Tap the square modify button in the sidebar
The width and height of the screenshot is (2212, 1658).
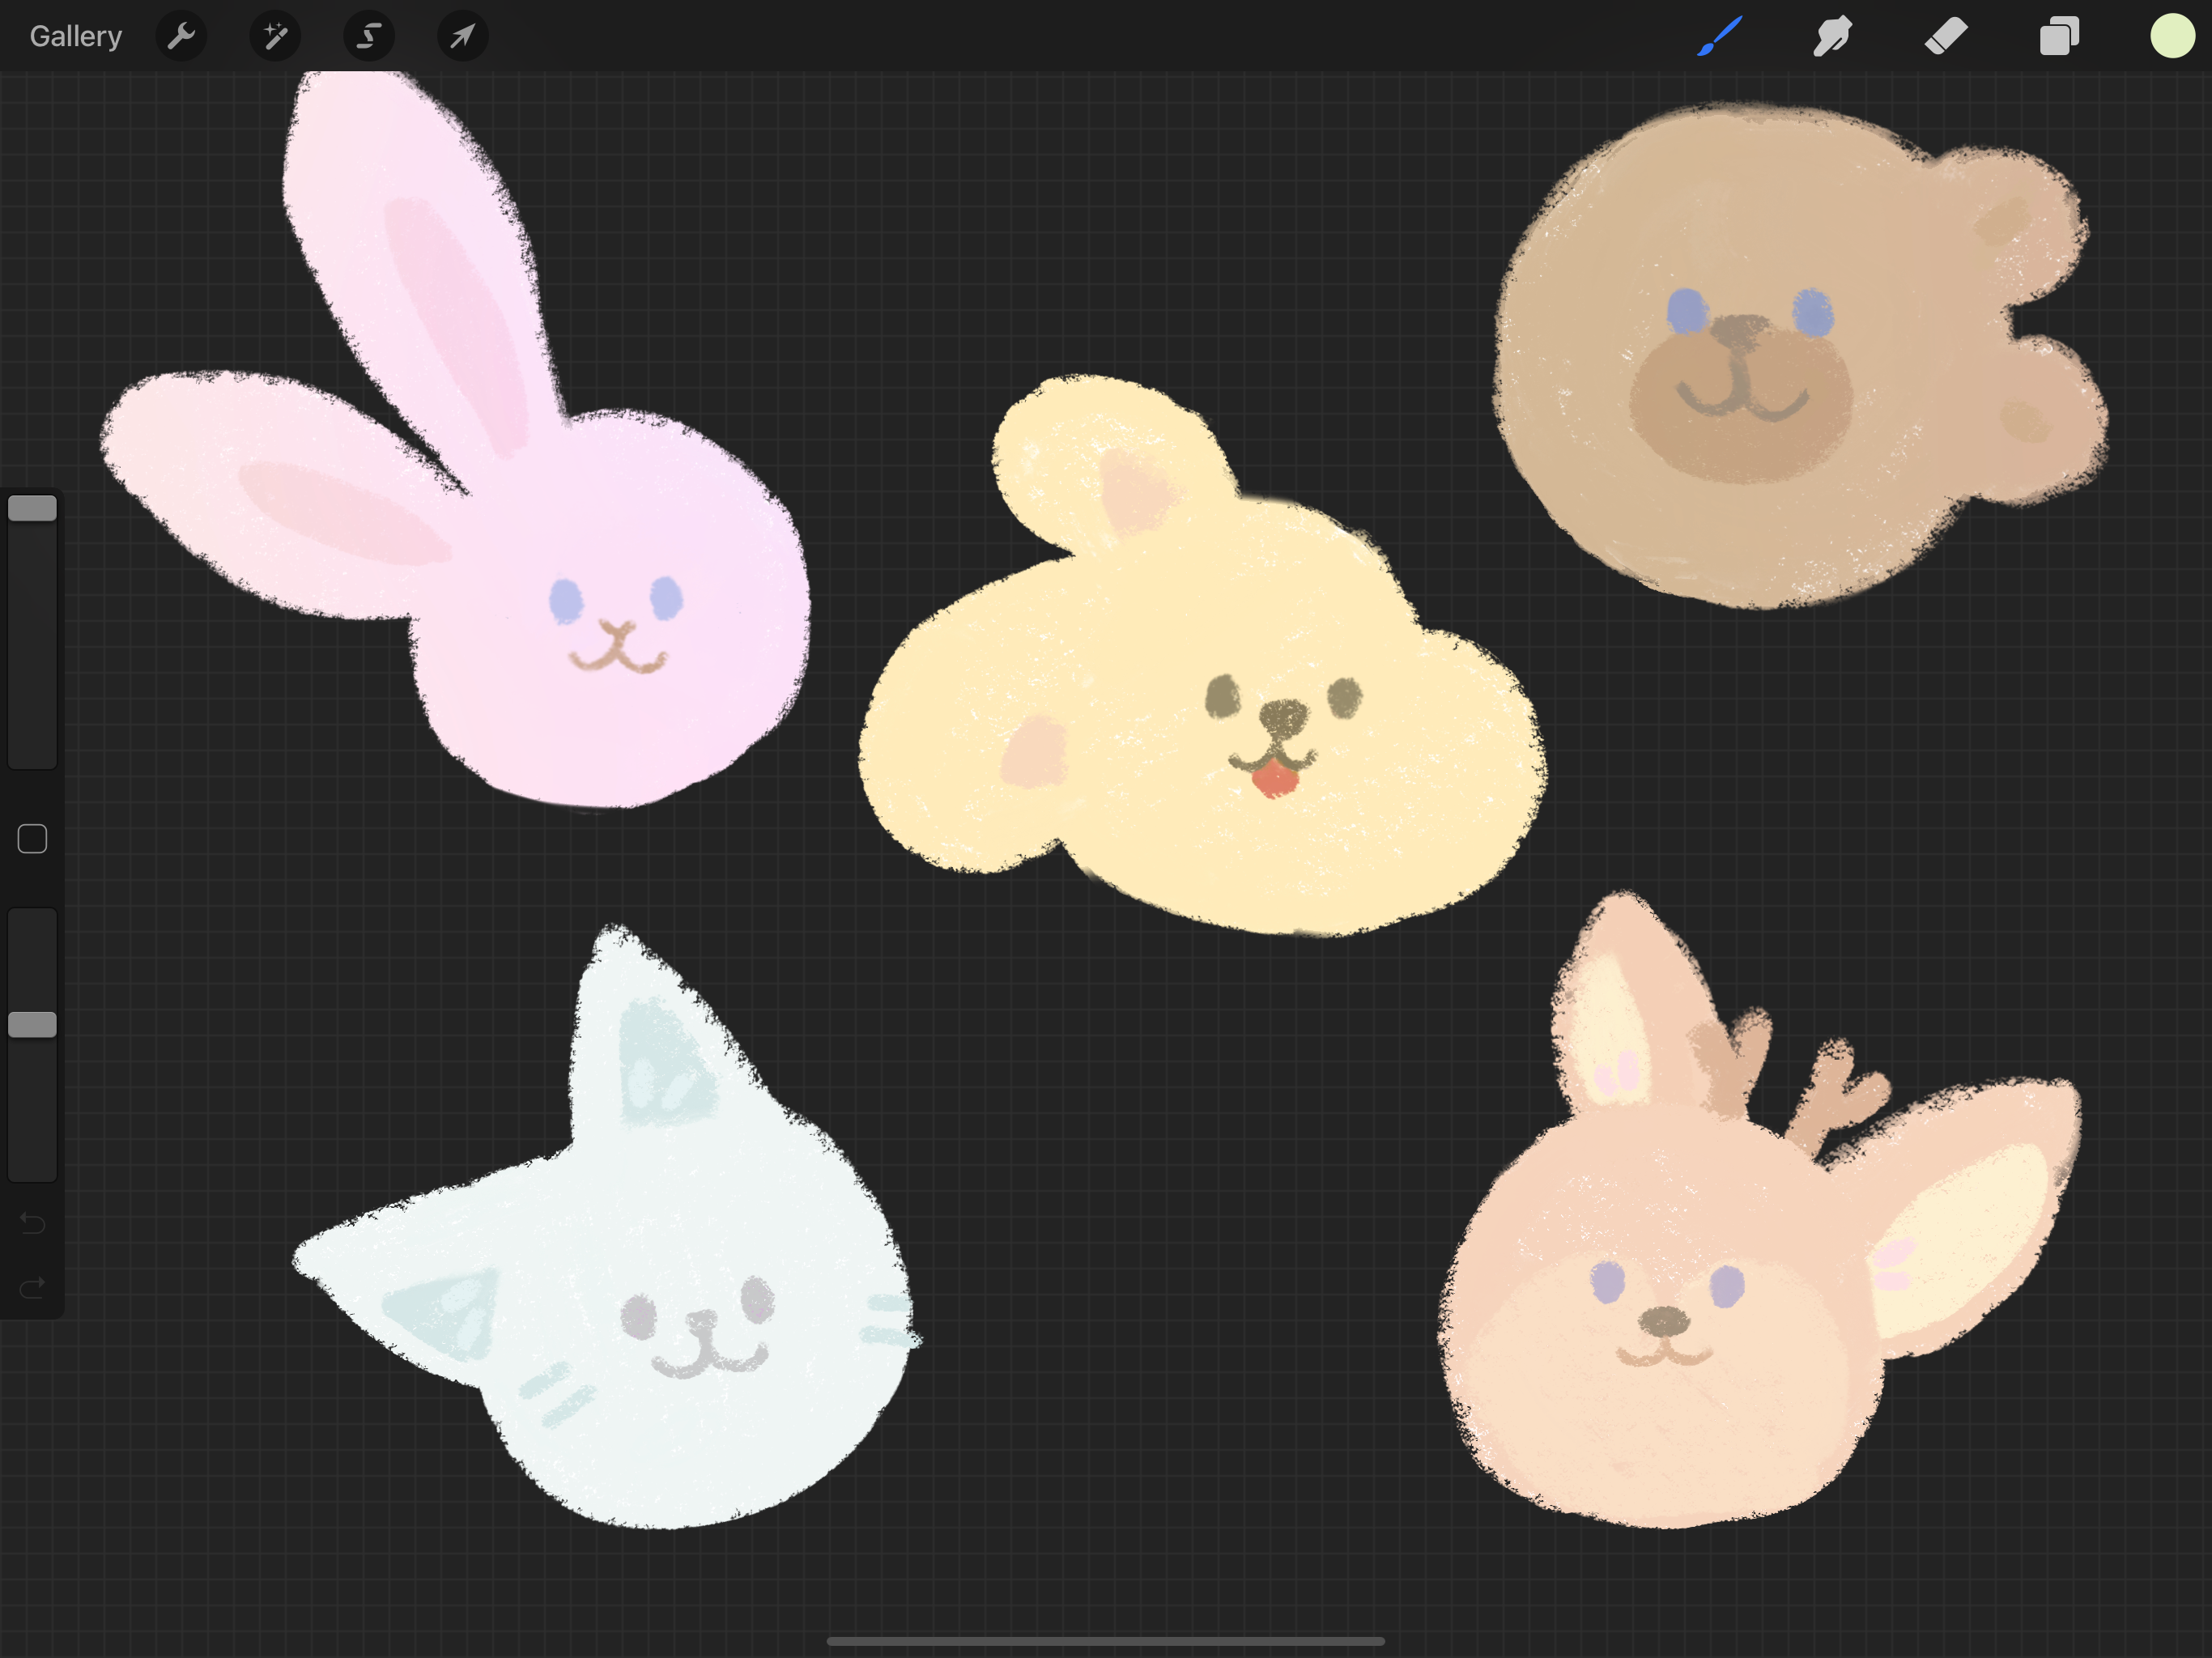[32, 839]
